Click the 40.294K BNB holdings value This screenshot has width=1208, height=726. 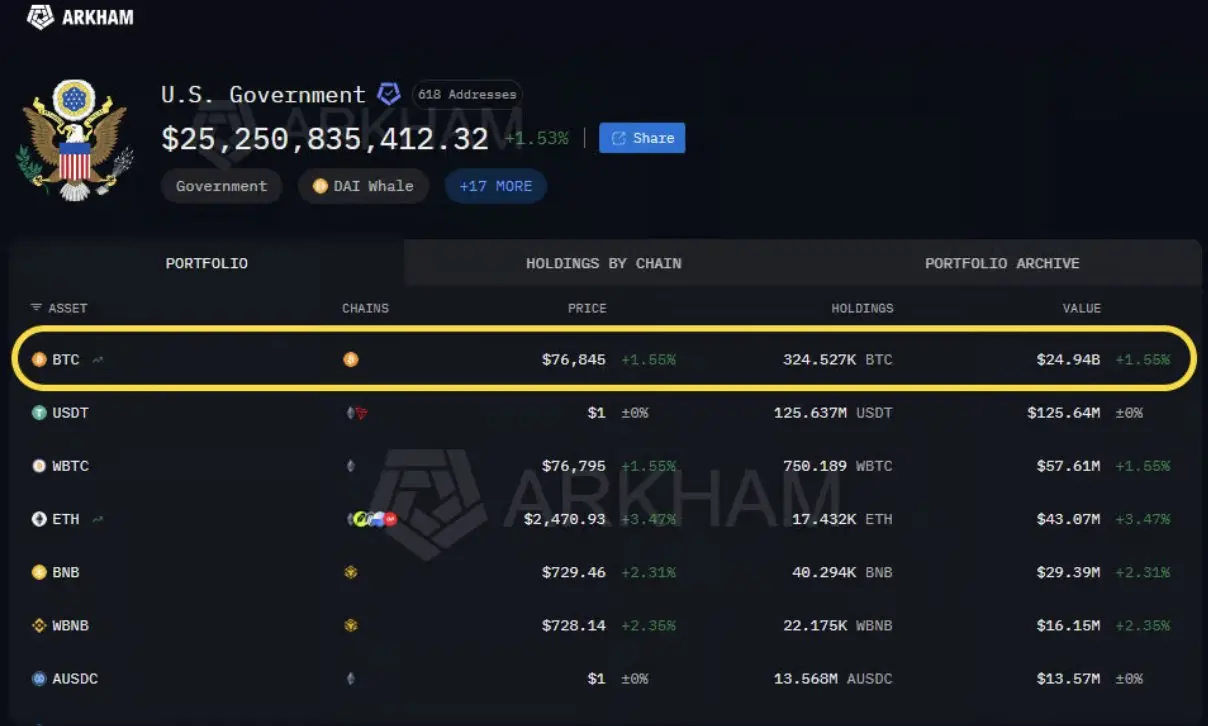(842, 572)
